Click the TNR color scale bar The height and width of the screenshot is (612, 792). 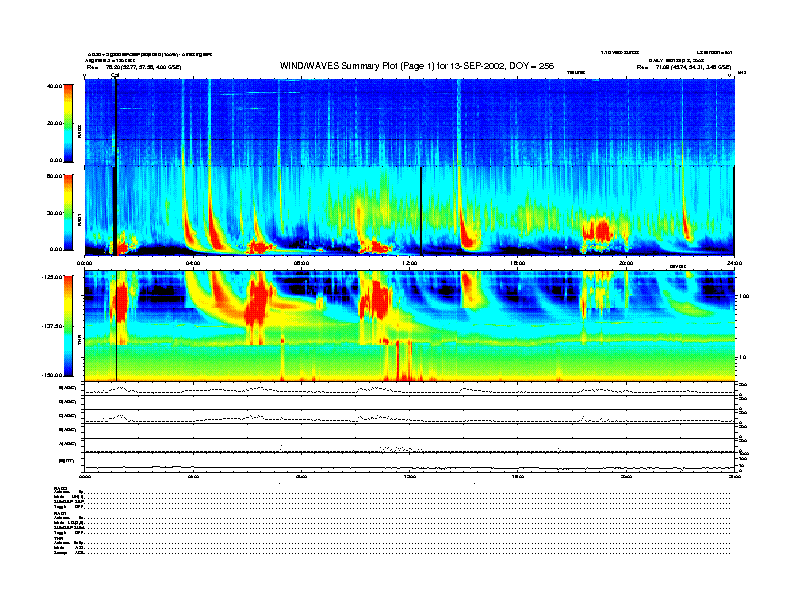click(68, 326)
